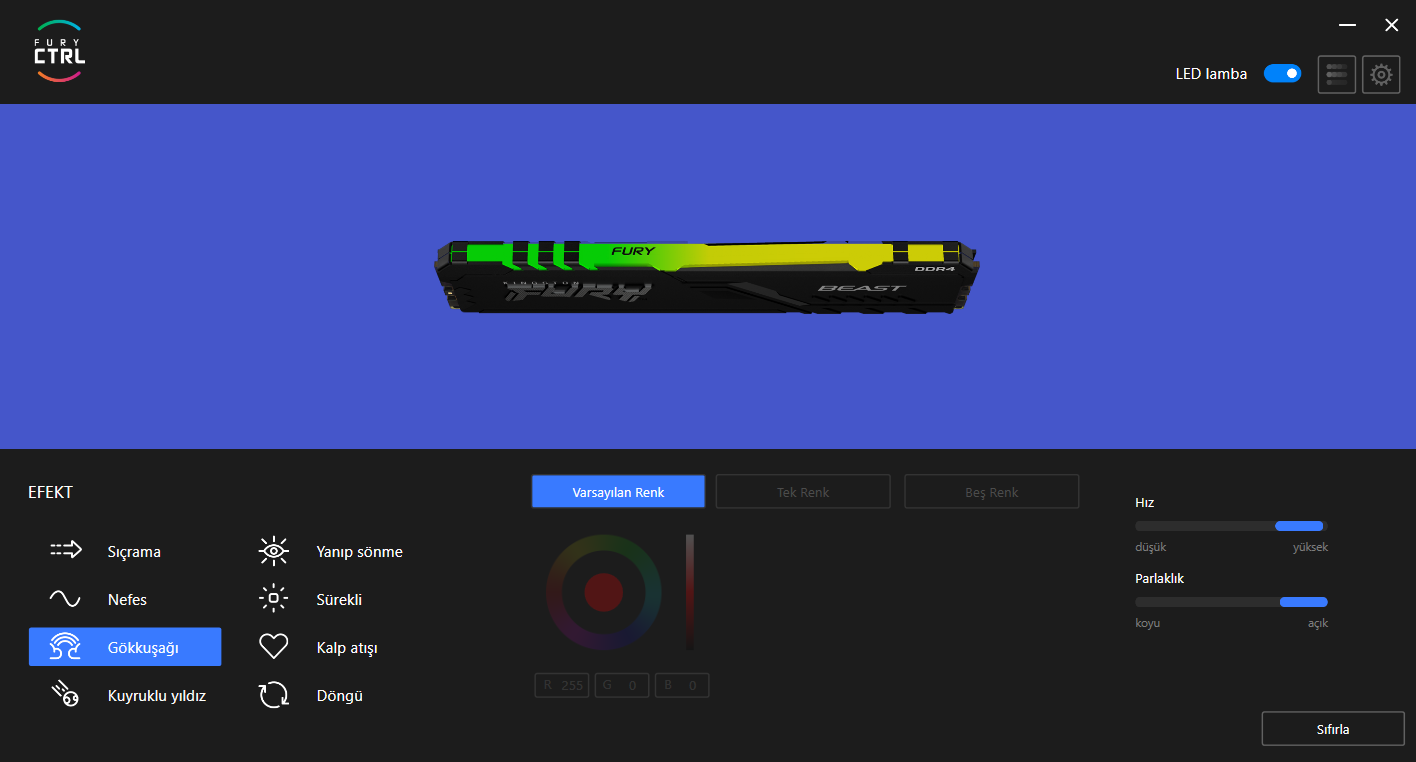Open the settings gear menu
The width and height of the screenshot is (1416, 762).
pyautogui.click(x=1381, y=74)
